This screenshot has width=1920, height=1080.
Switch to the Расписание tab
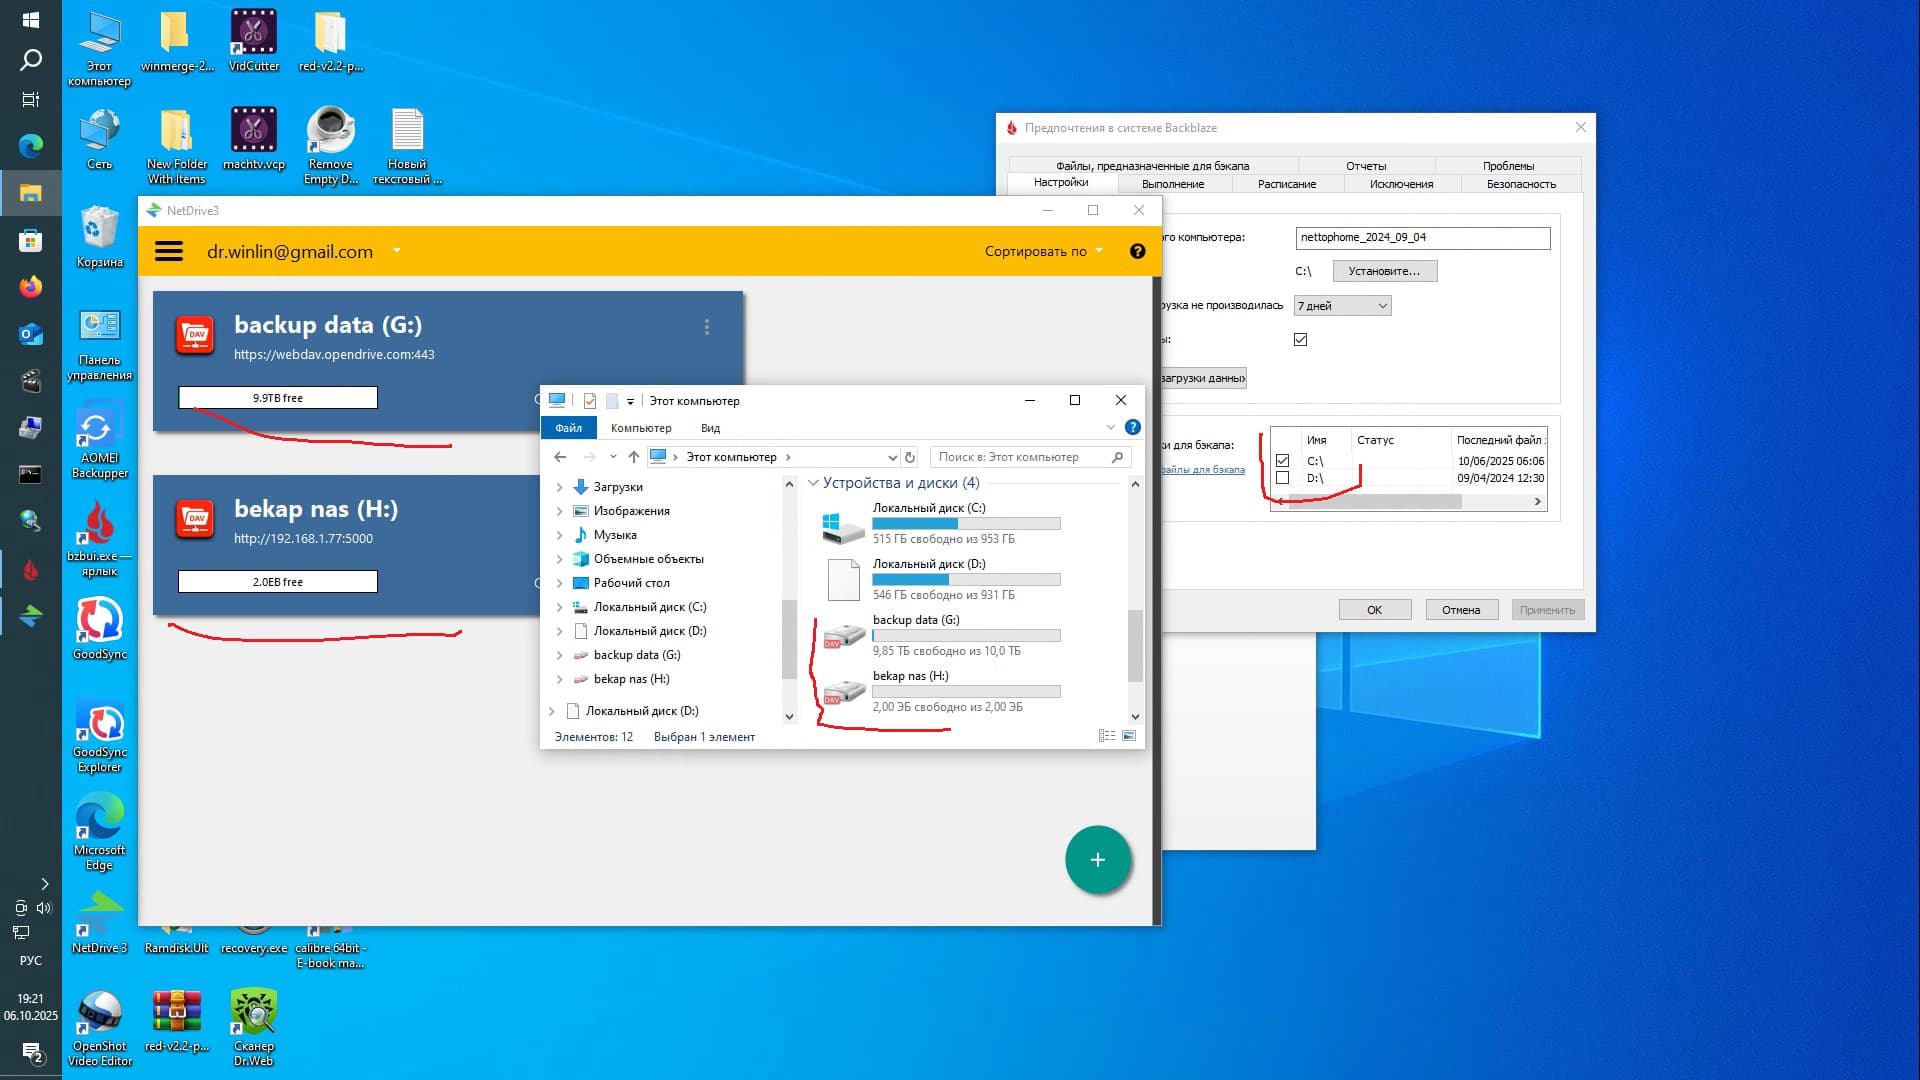(1286, 184)
